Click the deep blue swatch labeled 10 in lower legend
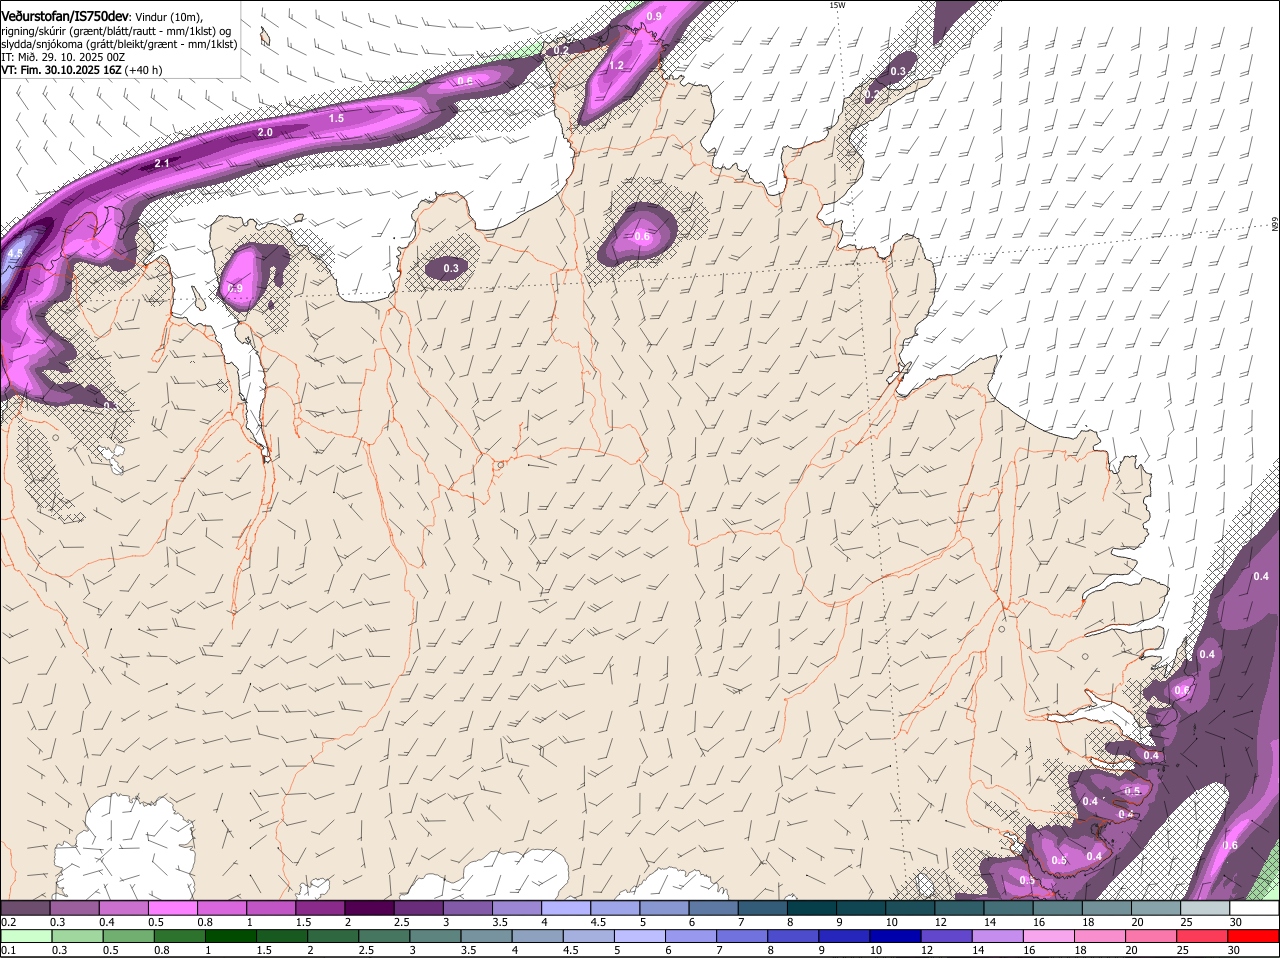This screenshot has width=1280, height=958. [897, 936]
